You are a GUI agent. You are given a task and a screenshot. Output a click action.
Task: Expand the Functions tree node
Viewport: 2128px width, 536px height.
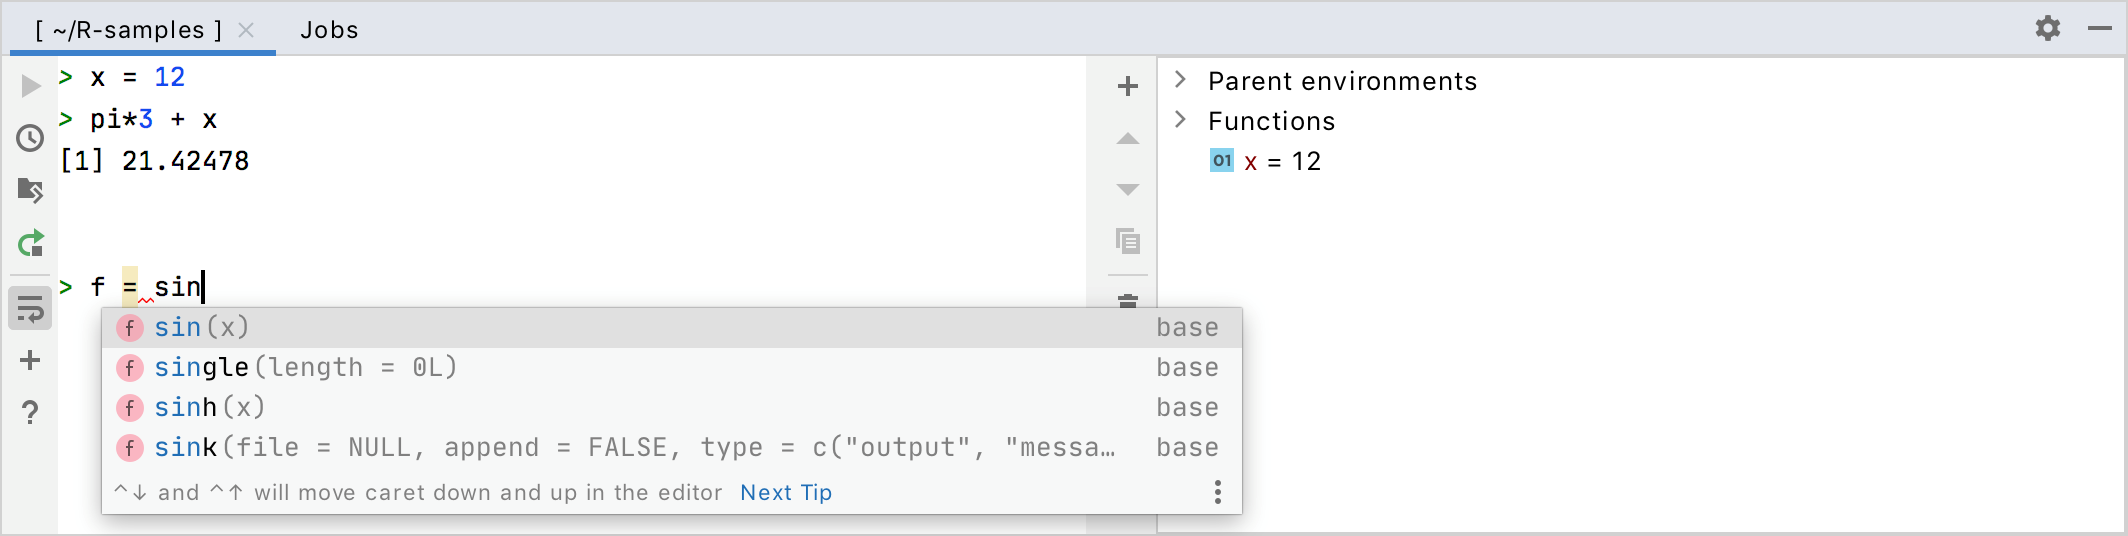1181,120
